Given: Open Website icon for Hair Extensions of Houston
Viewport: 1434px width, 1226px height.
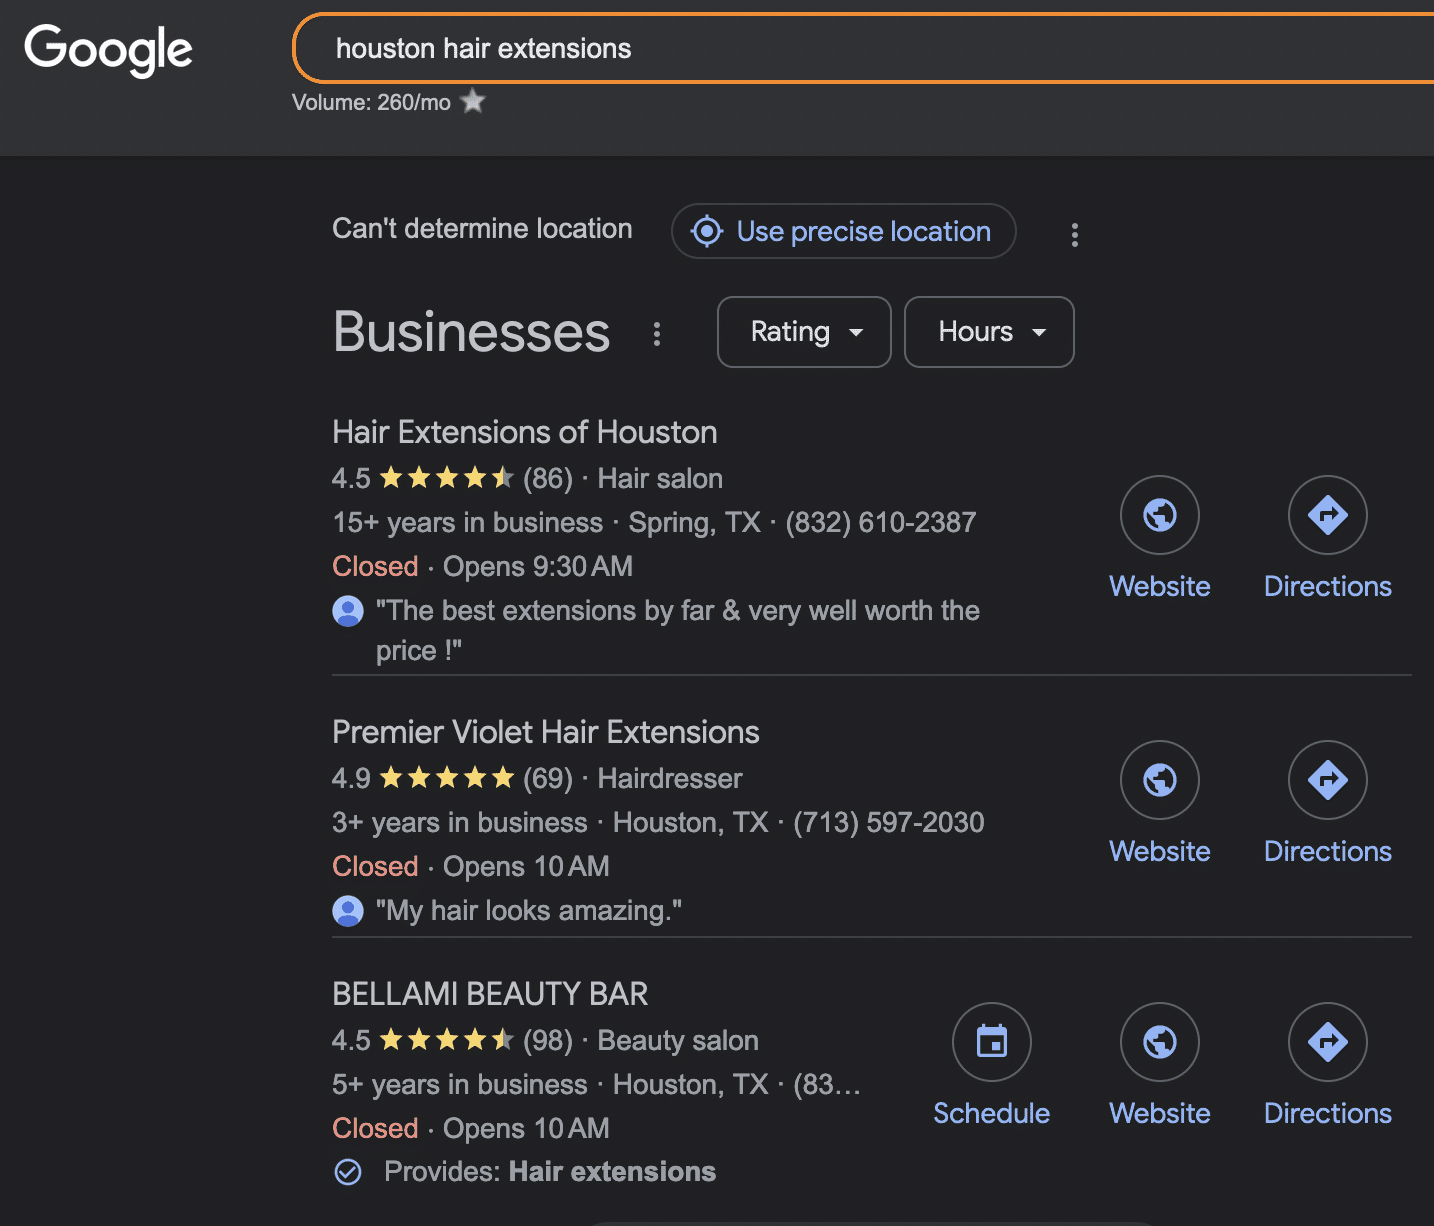Looking at the screenshot, I should click(1159, 515).
